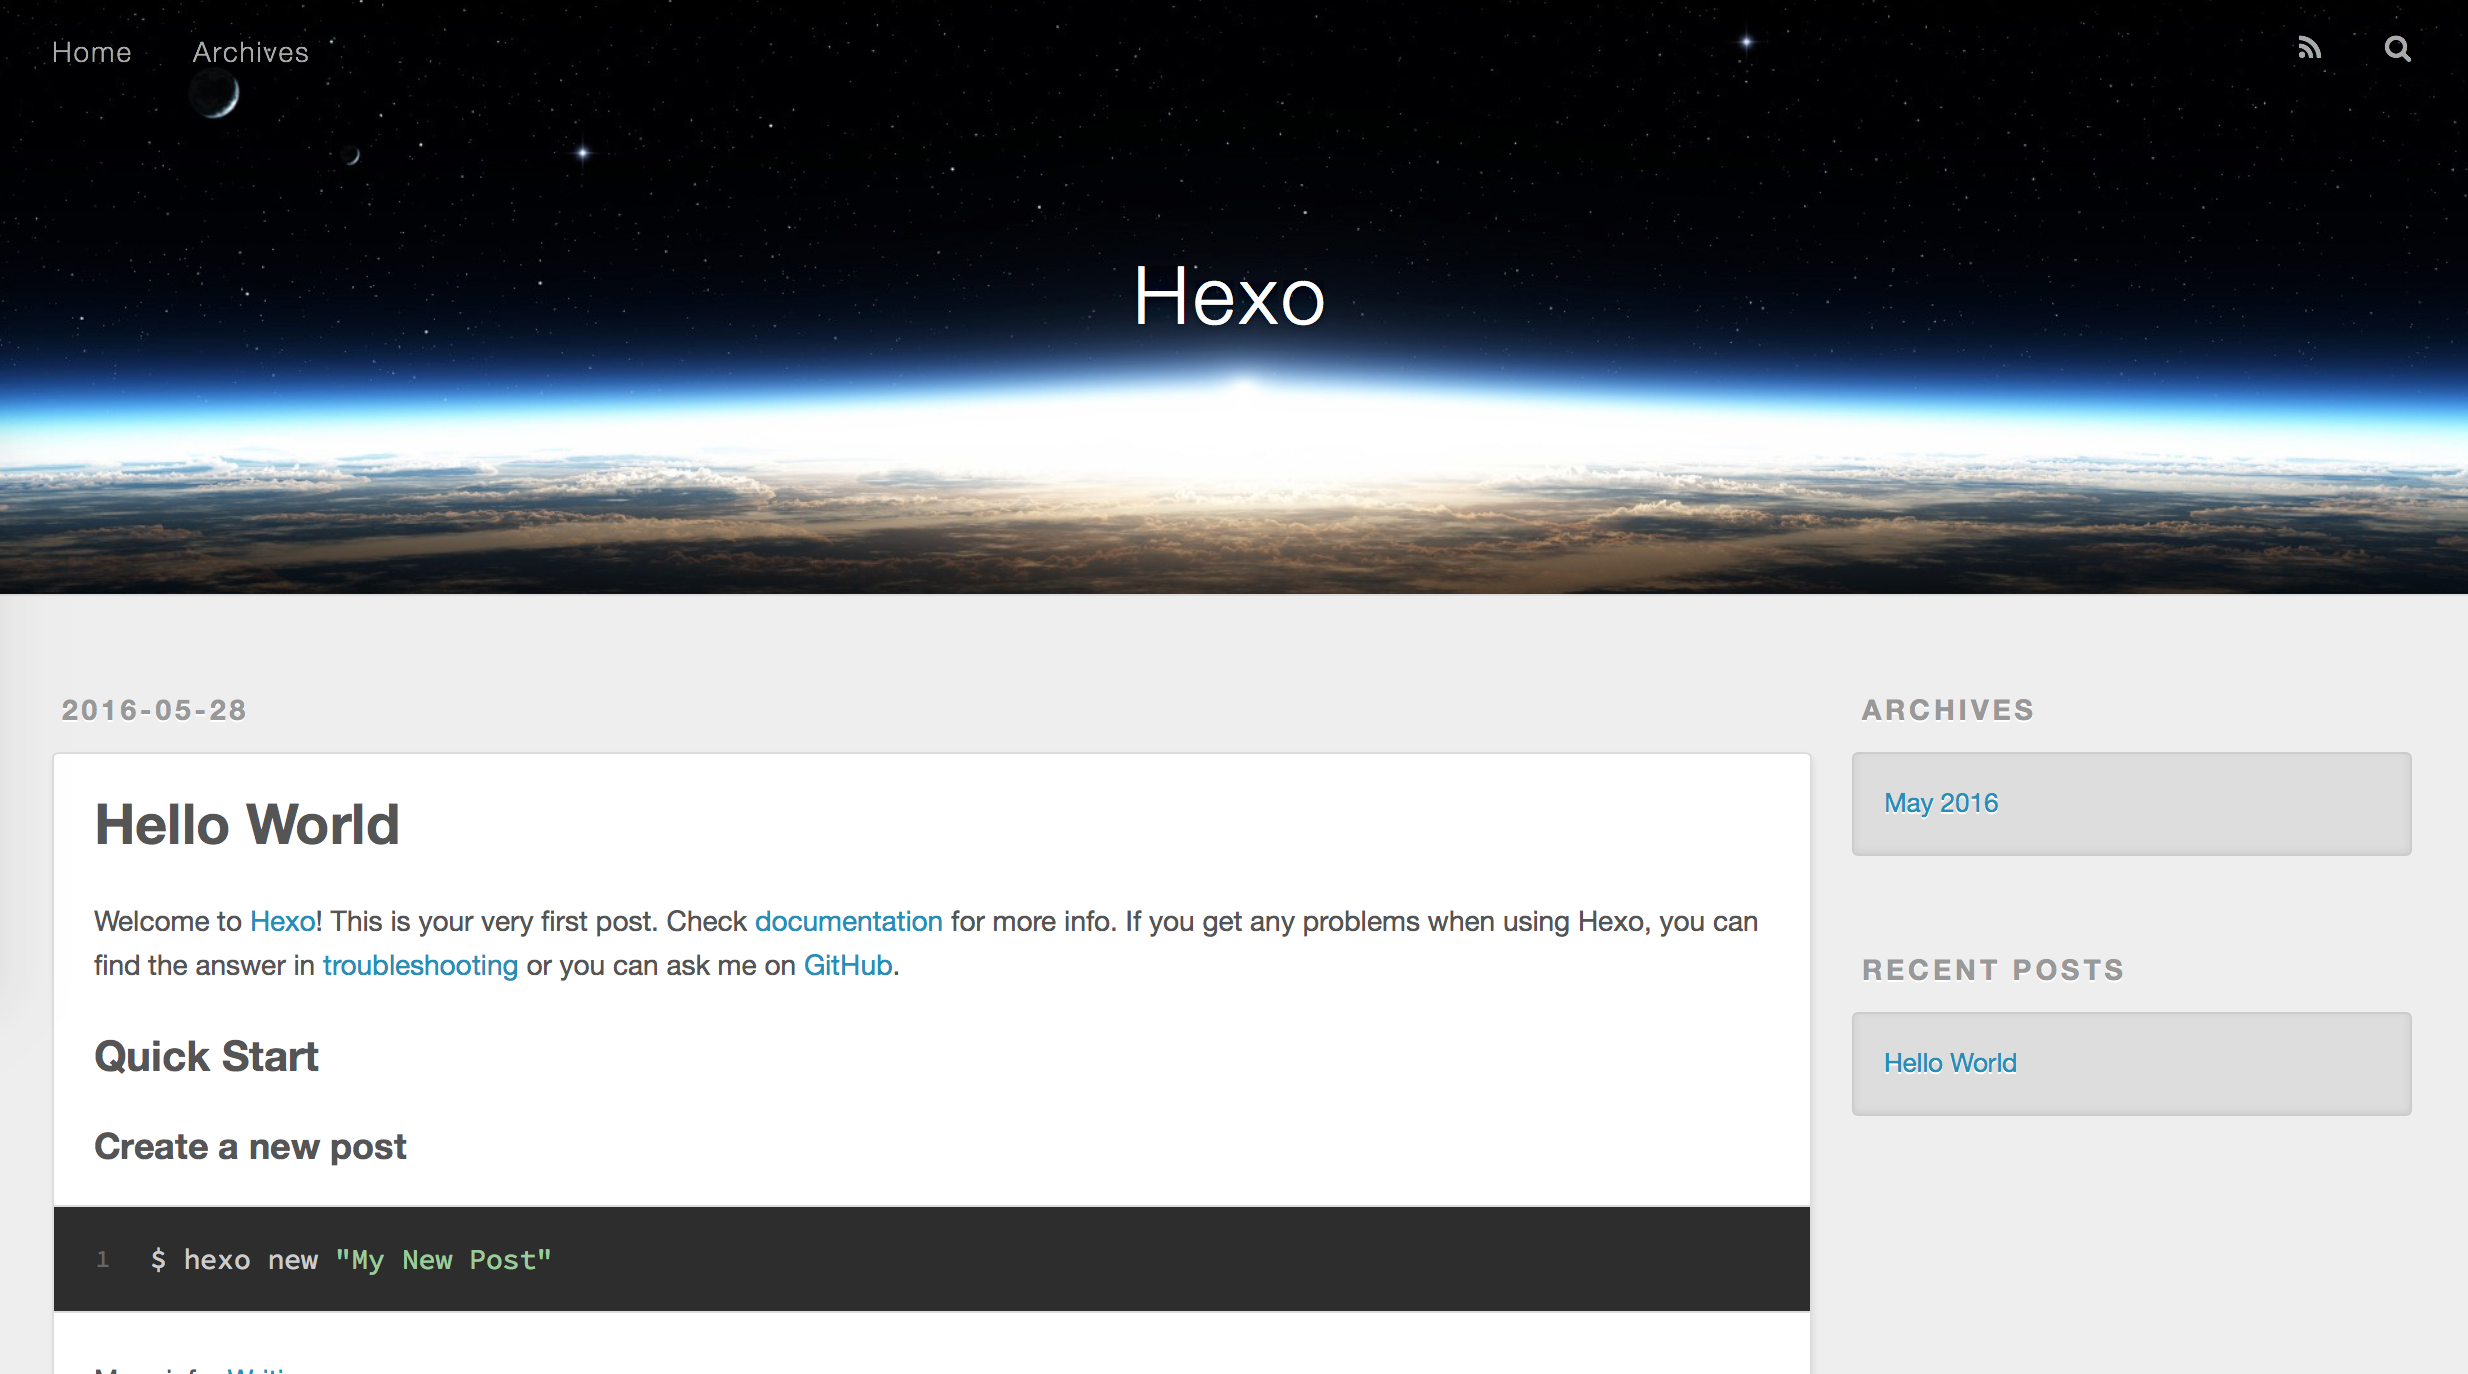Open the 2016-05-28 post date link
The image size is (2468, 1374).
click(x=154, y=710)
